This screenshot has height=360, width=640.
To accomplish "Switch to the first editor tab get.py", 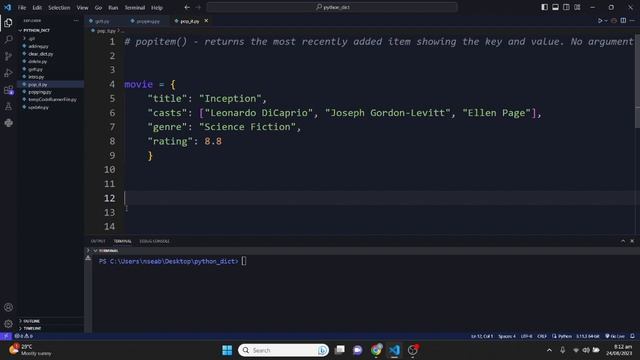I will [102, 21].
